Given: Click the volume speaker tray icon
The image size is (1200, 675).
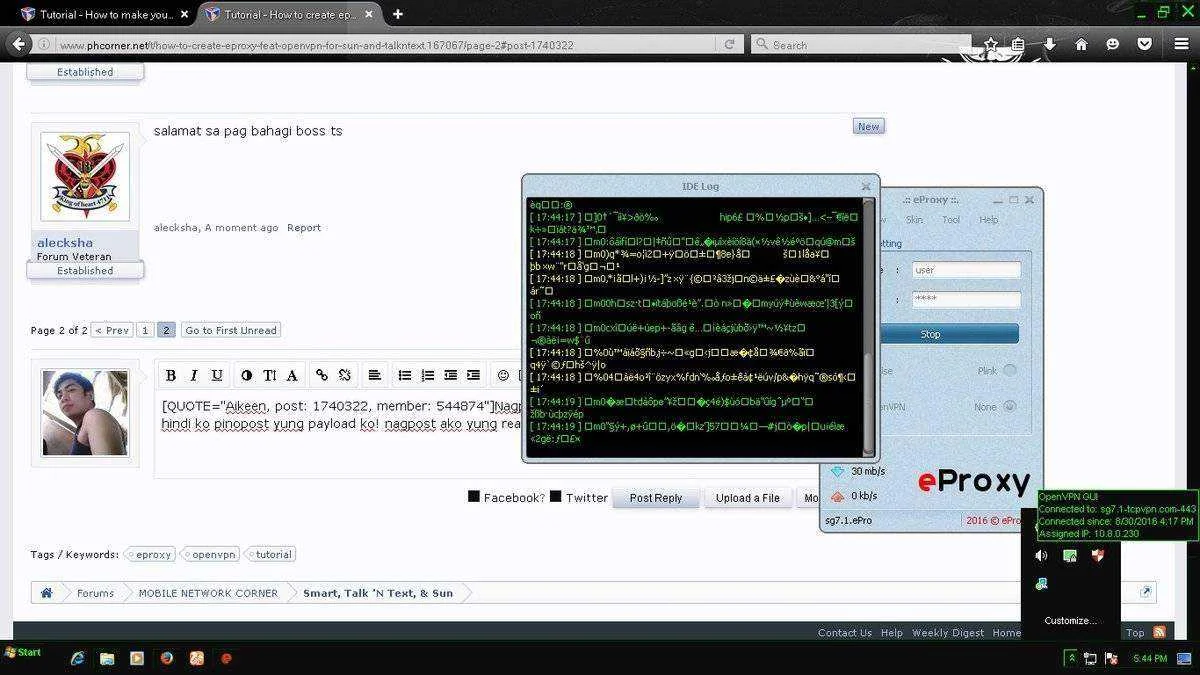Looking at the screenshot, I should 1041,555.
